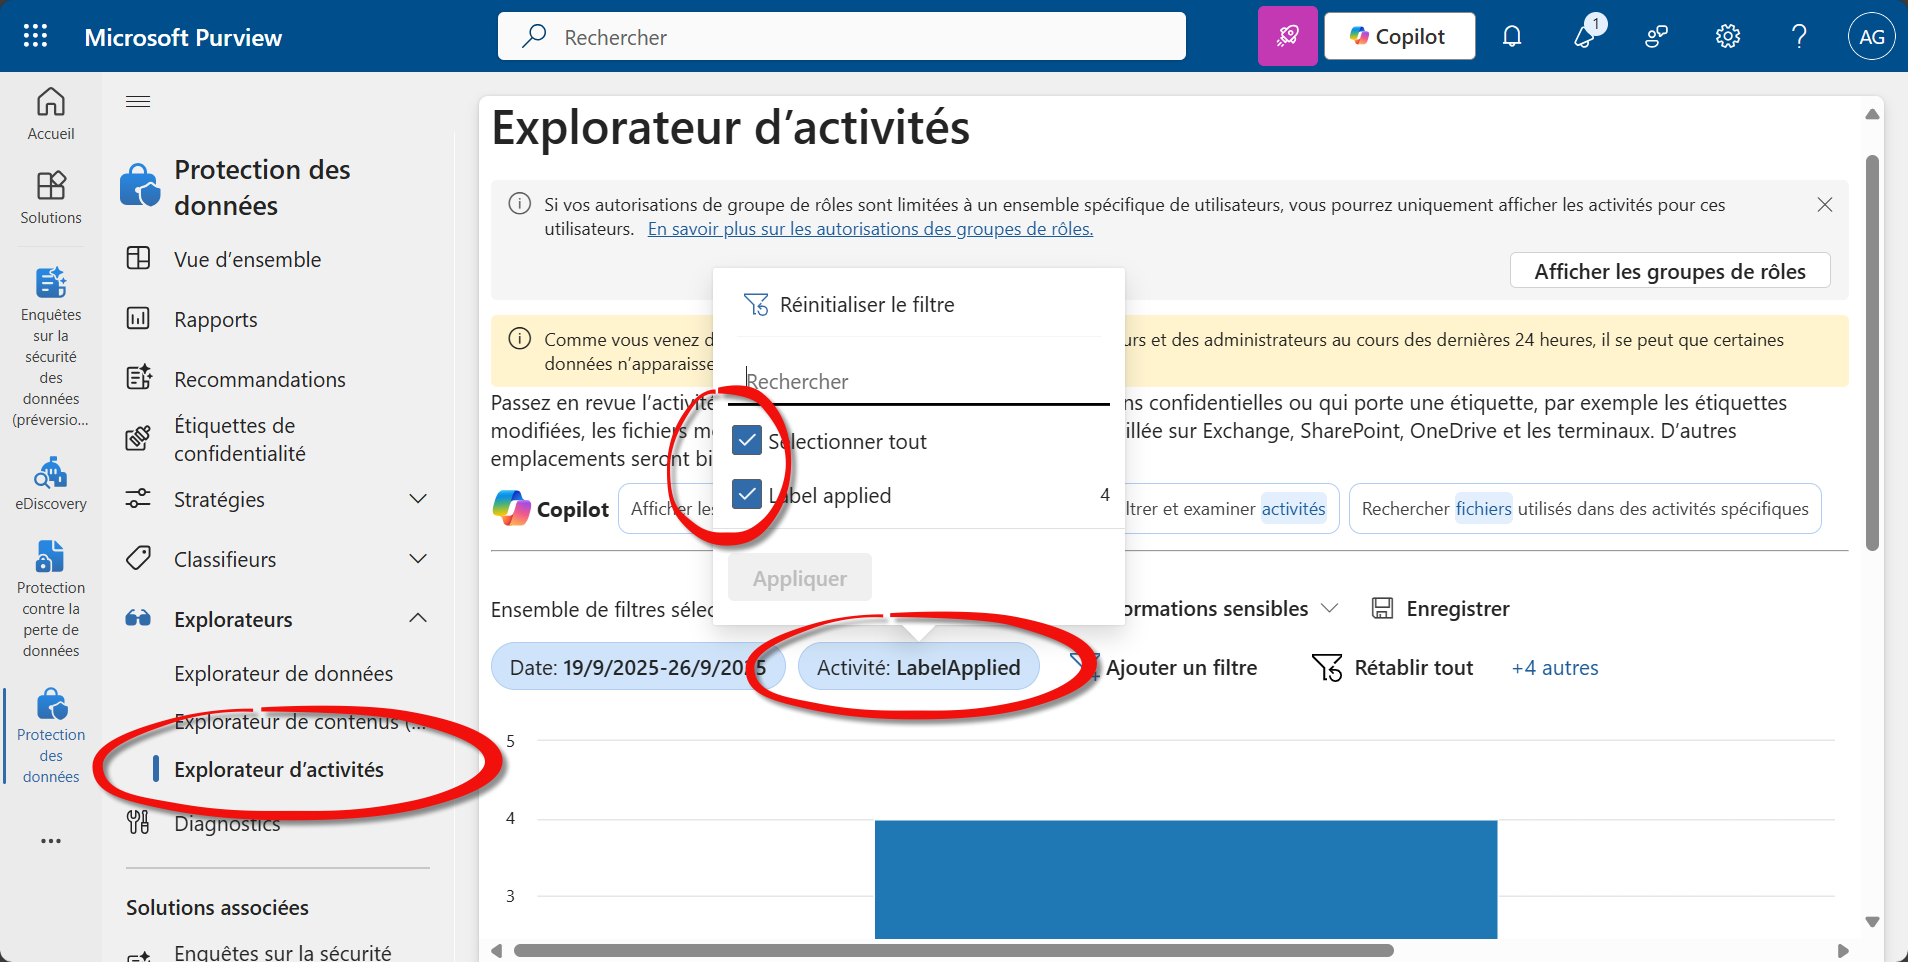Expand the Stratégies section
Viewport: 1908px width, 962px height.
tap(418, 499)
